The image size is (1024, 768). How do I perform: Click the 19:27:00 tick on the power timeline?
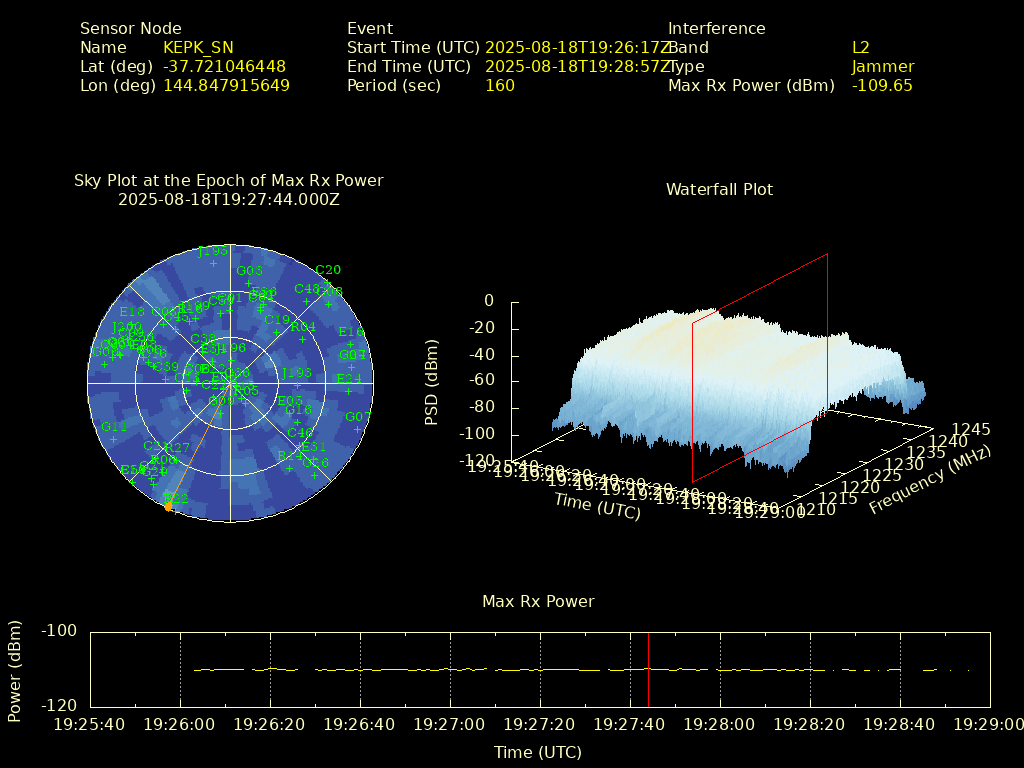click(451, 724)
